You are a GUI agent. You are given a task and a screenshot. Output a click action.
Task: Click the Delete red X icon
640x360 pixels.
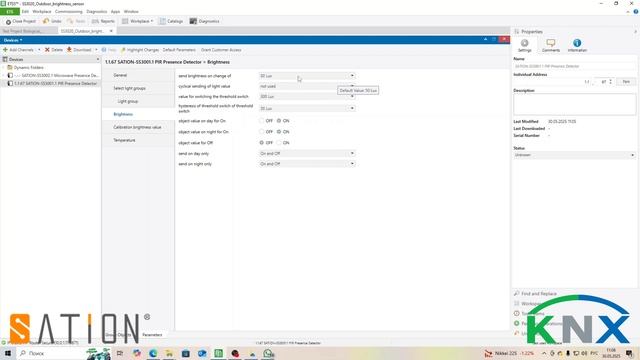tap(47, 50)
